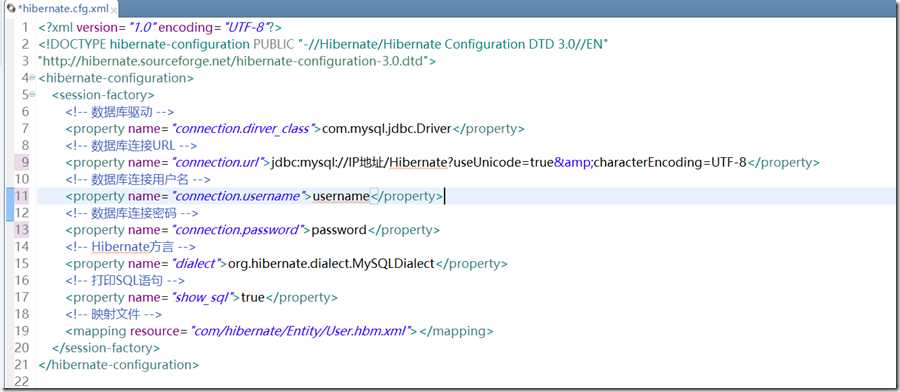Click the 打印SQL语句 comment
Image resolution: width=900 pixels, height=392 pixels.
tap(125, 281)
